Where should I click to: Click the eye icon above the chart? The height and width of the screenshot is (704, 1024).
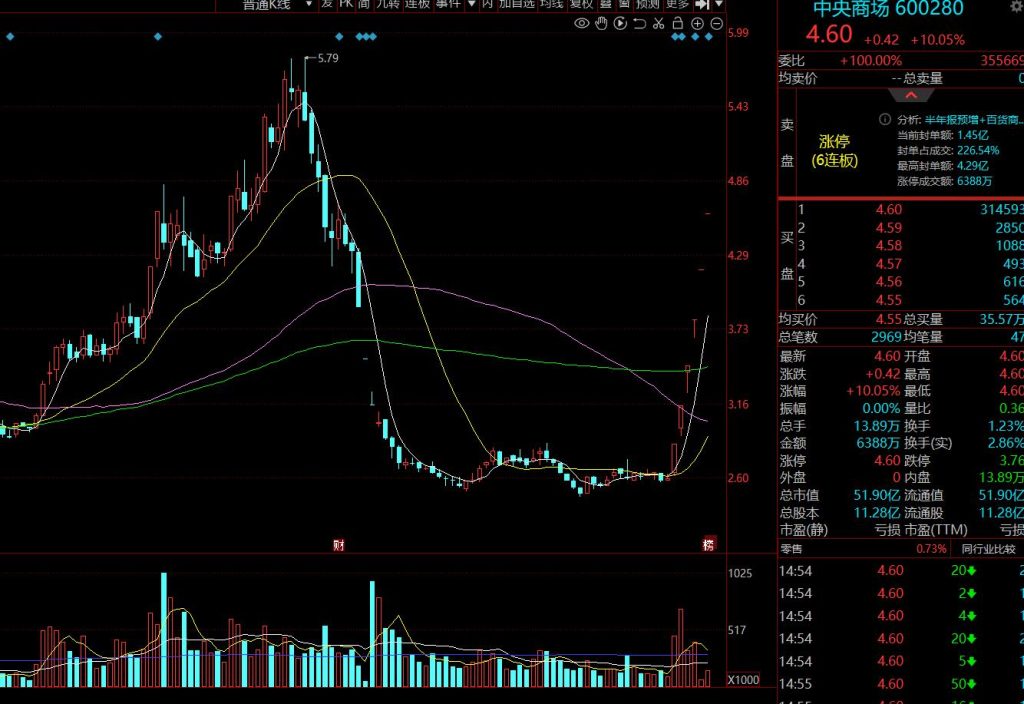pyautogui.click(x=582, y=23)
